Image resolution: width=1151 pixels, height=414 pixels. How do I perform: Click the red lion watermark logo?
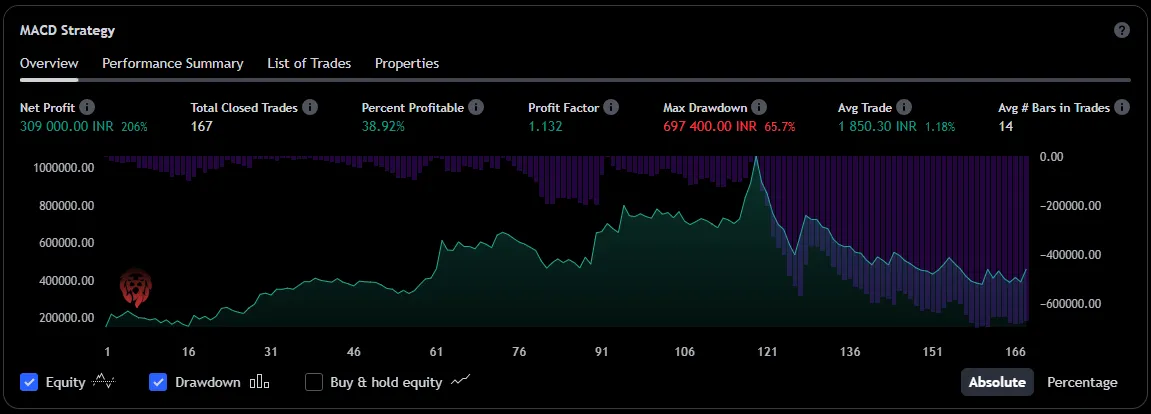134,287
